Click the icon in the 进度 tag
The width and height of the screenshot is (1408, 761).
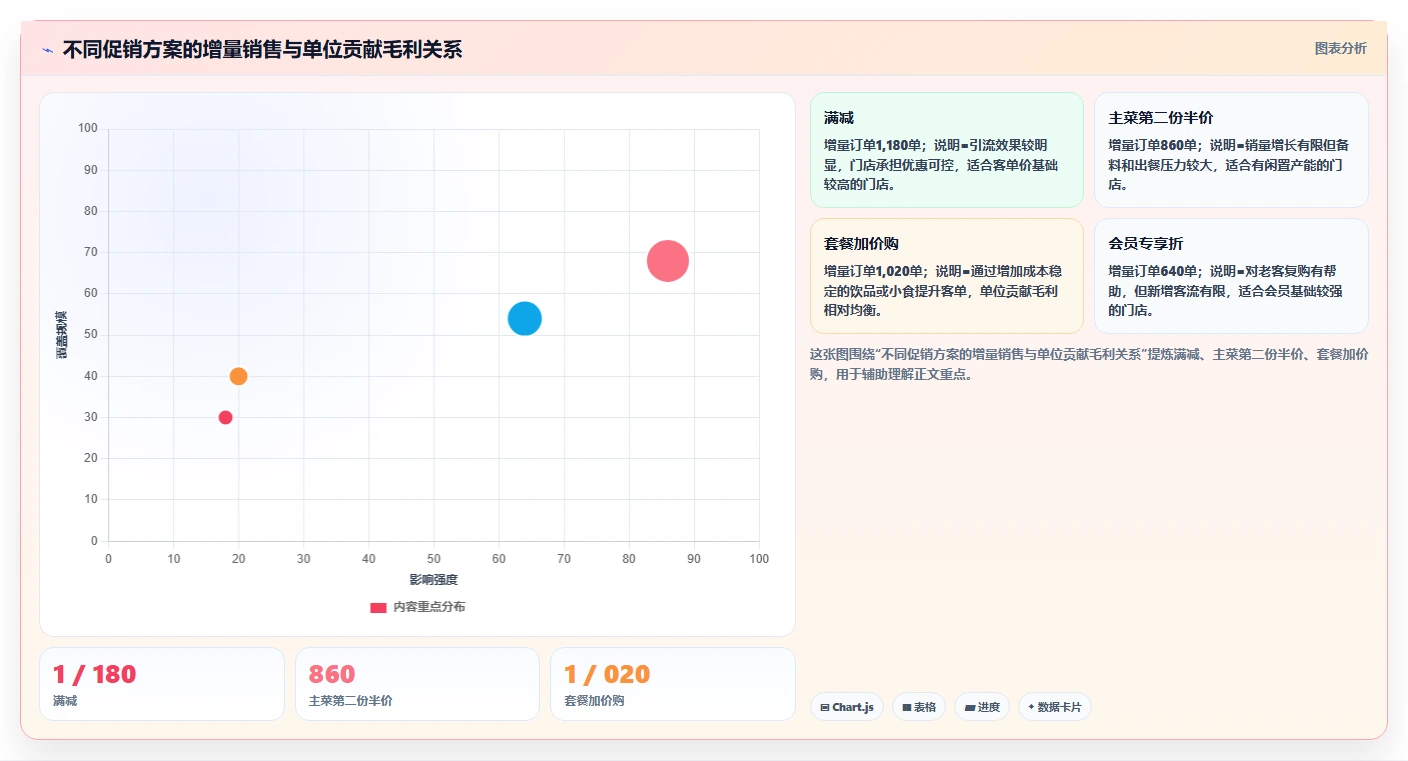coord(969,707)
